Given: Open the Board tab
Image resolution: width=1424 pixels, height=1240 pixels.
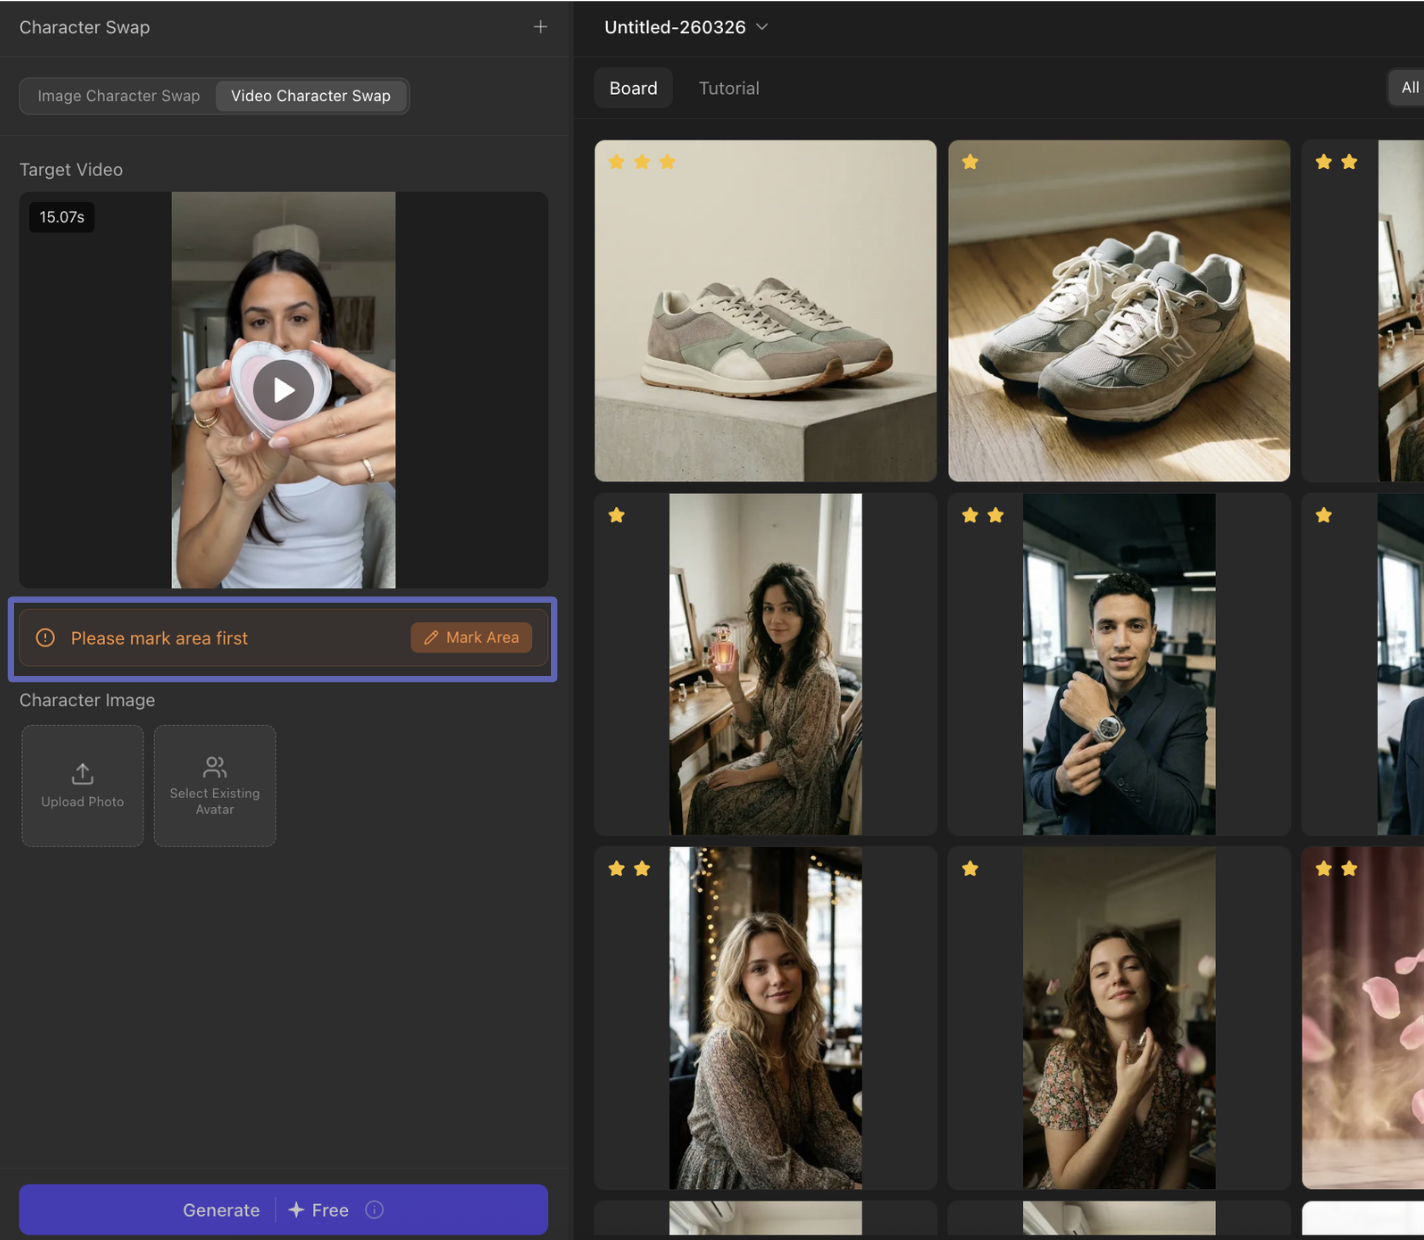Looking at the screenshot, I should pos(633,88).
